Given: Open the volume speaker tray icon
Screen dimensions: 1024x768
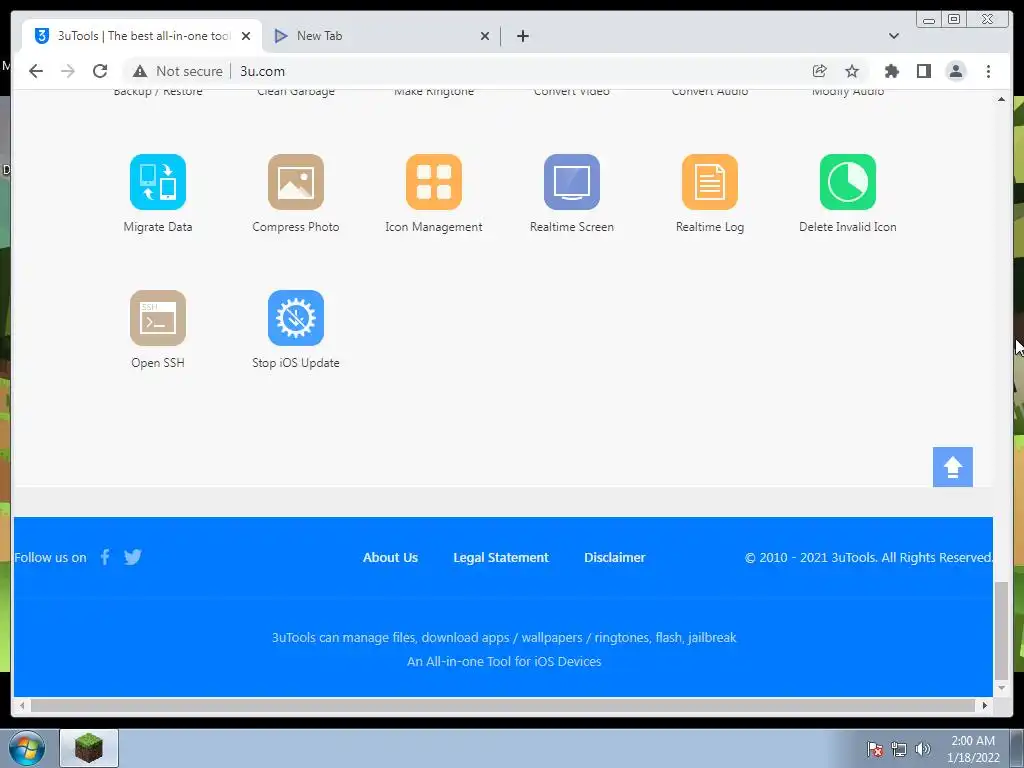Looking at the screenshot, I should click(923, 748).
